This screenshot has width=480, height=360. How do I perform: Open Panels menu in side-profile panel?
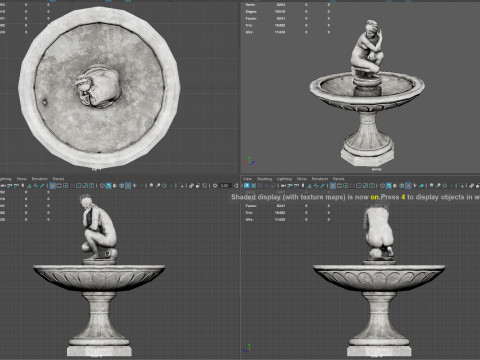tap(58, 179)
